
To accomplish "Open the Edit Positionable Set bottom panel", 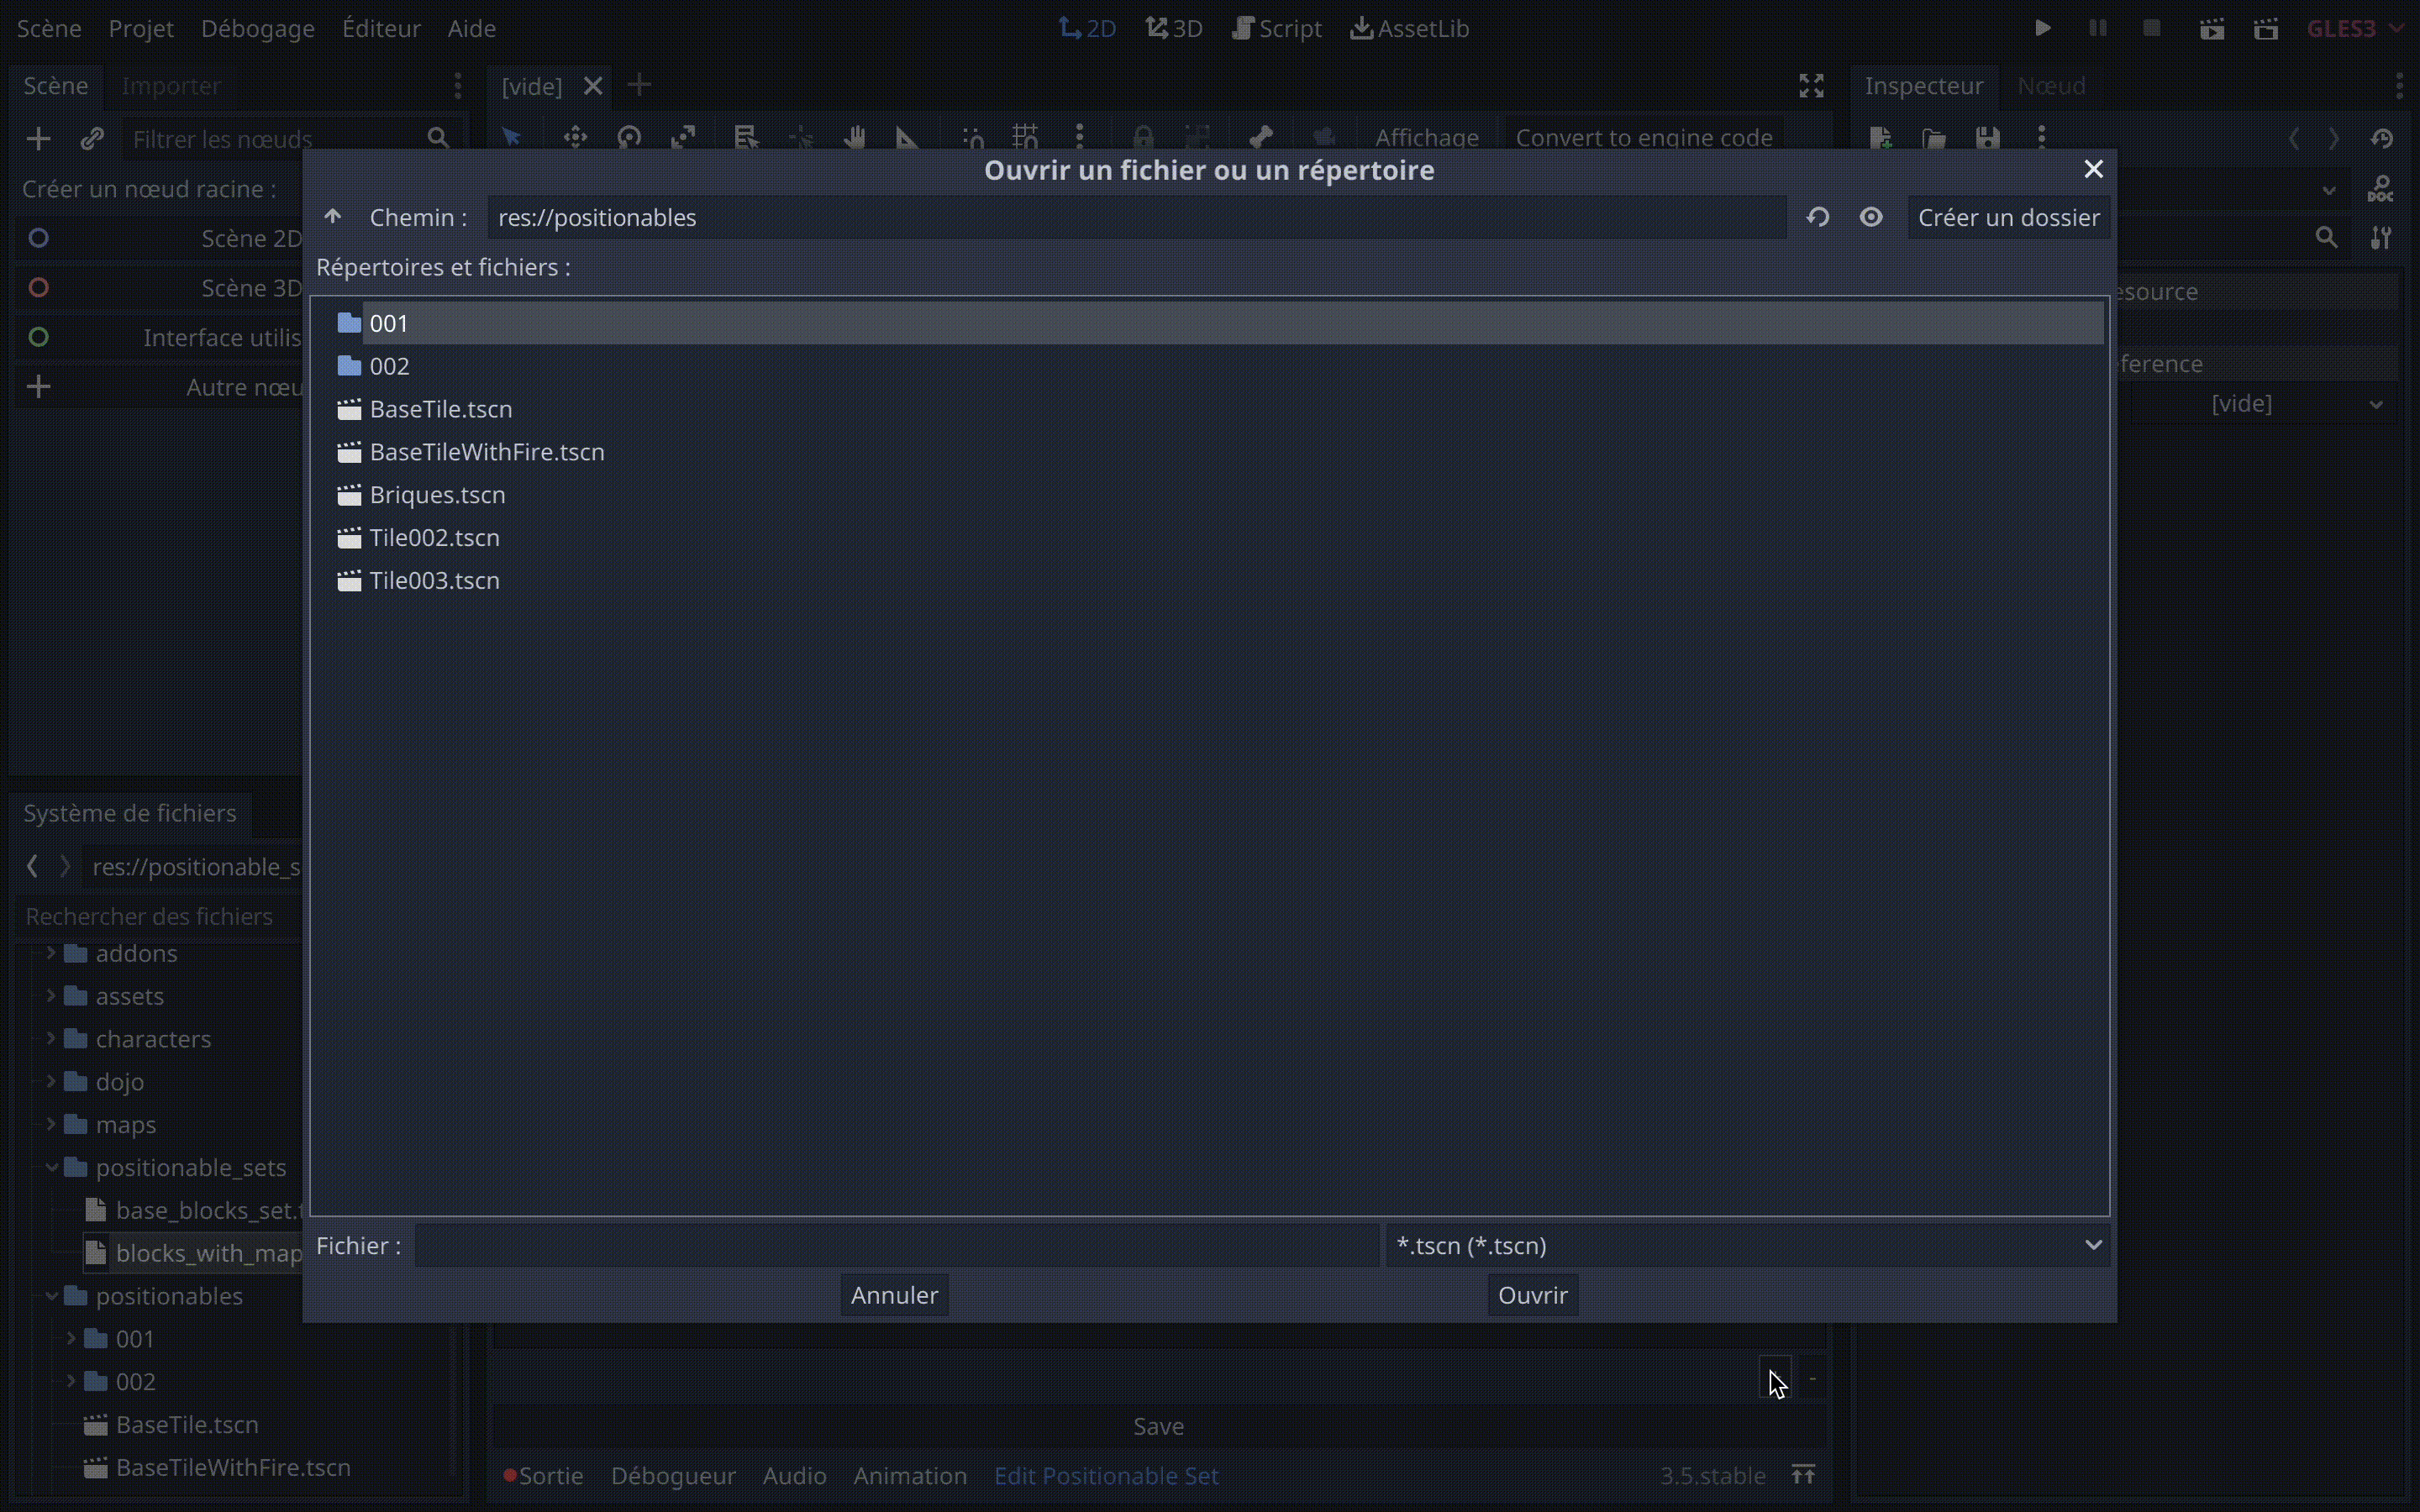I will 1106,1476.
